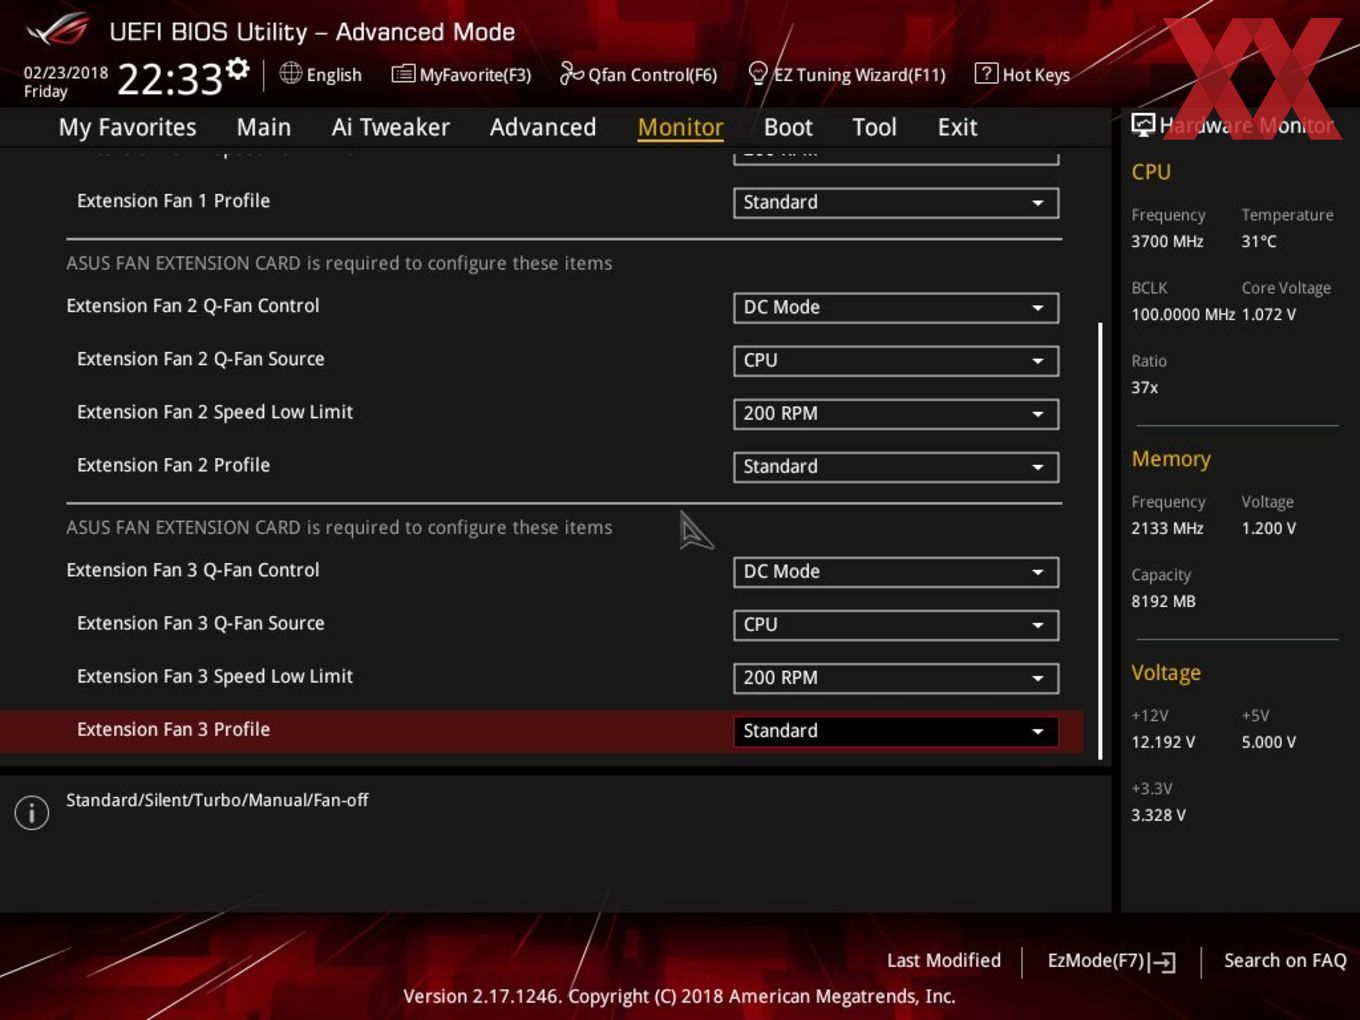
Task: Click +12V value 12.192 V
Action: click(x=1163, y=742)
